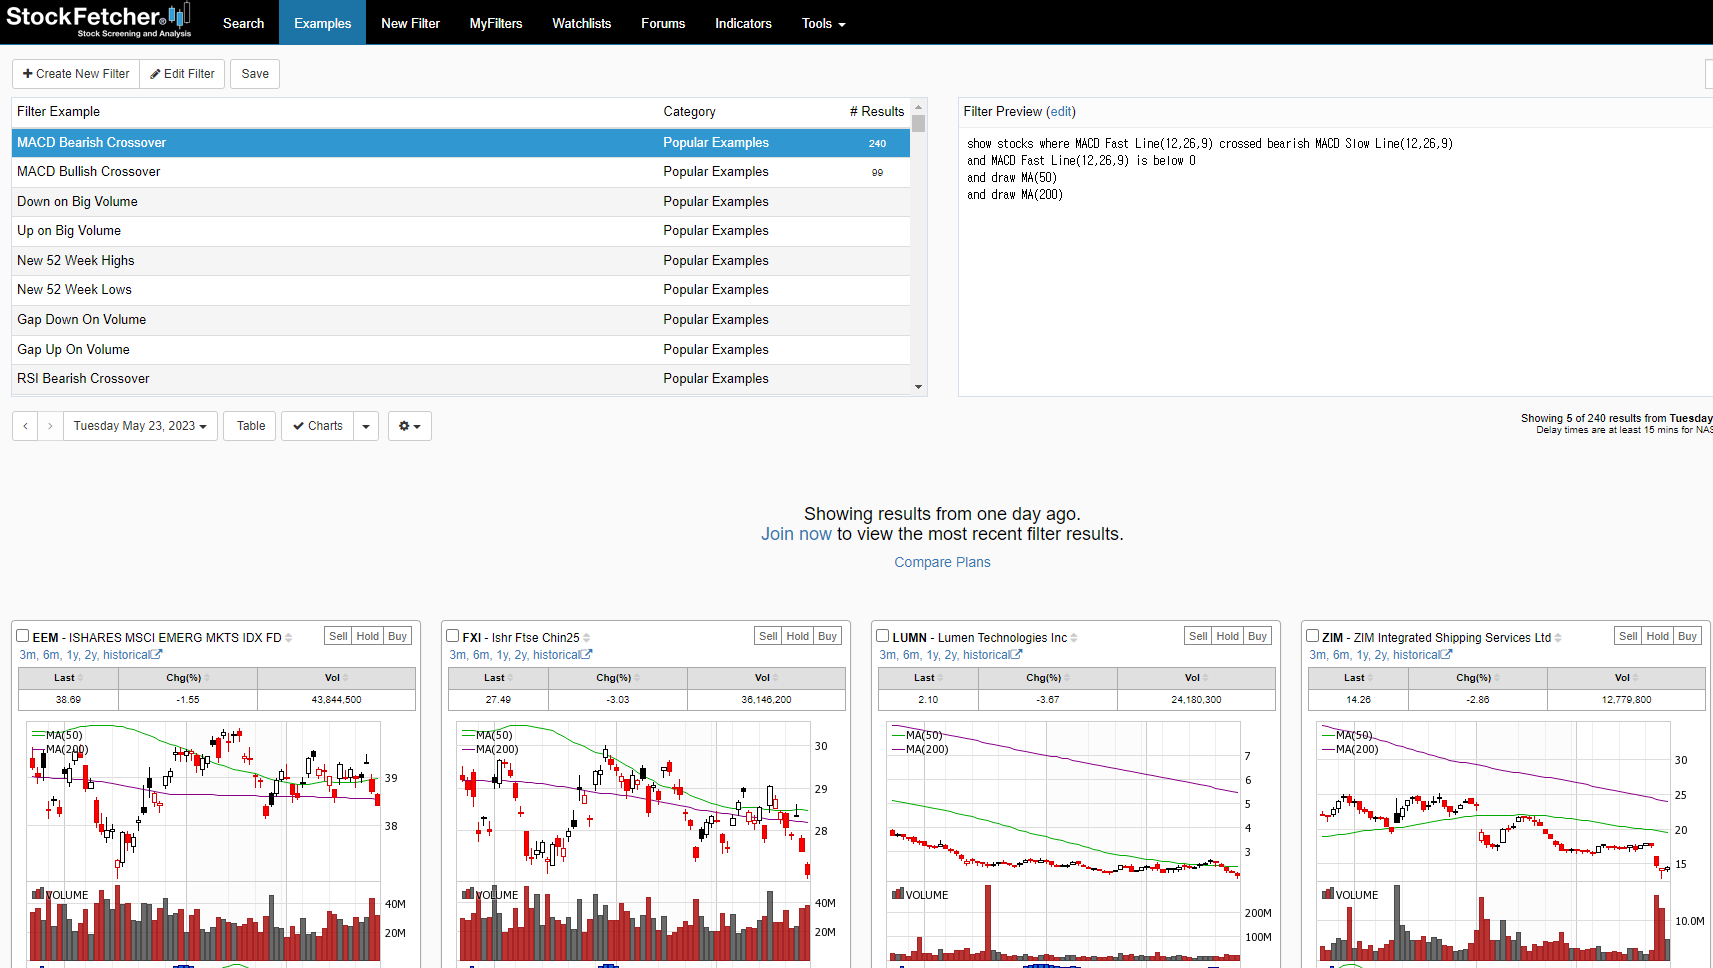Mark LUMN as Buy

(x=1257, y=636)
